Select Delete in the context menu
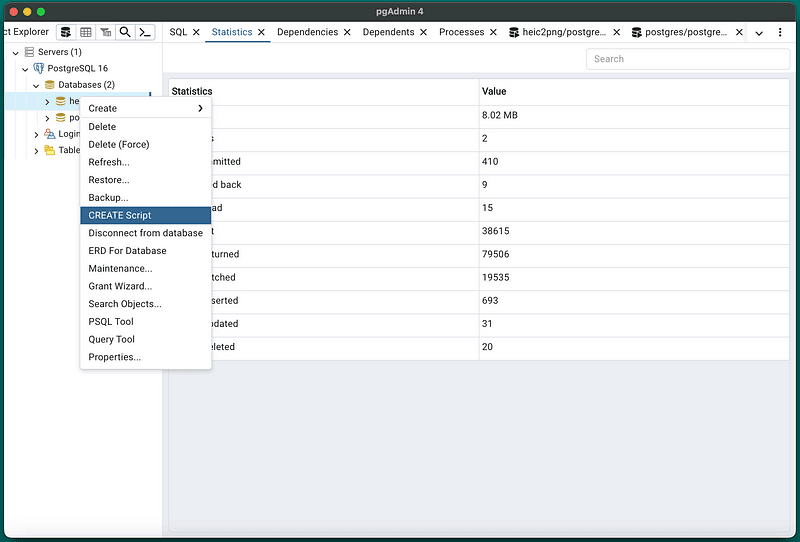Screen dimensions: 800x542 pos(145,127)
